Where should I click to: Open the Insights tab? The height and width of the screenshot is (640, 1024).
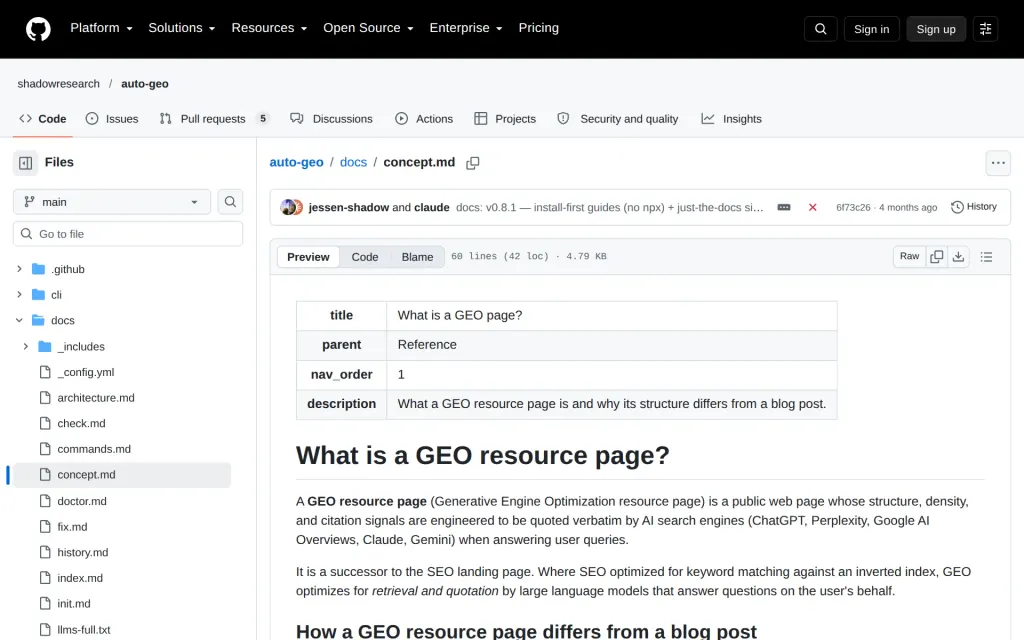731,118
